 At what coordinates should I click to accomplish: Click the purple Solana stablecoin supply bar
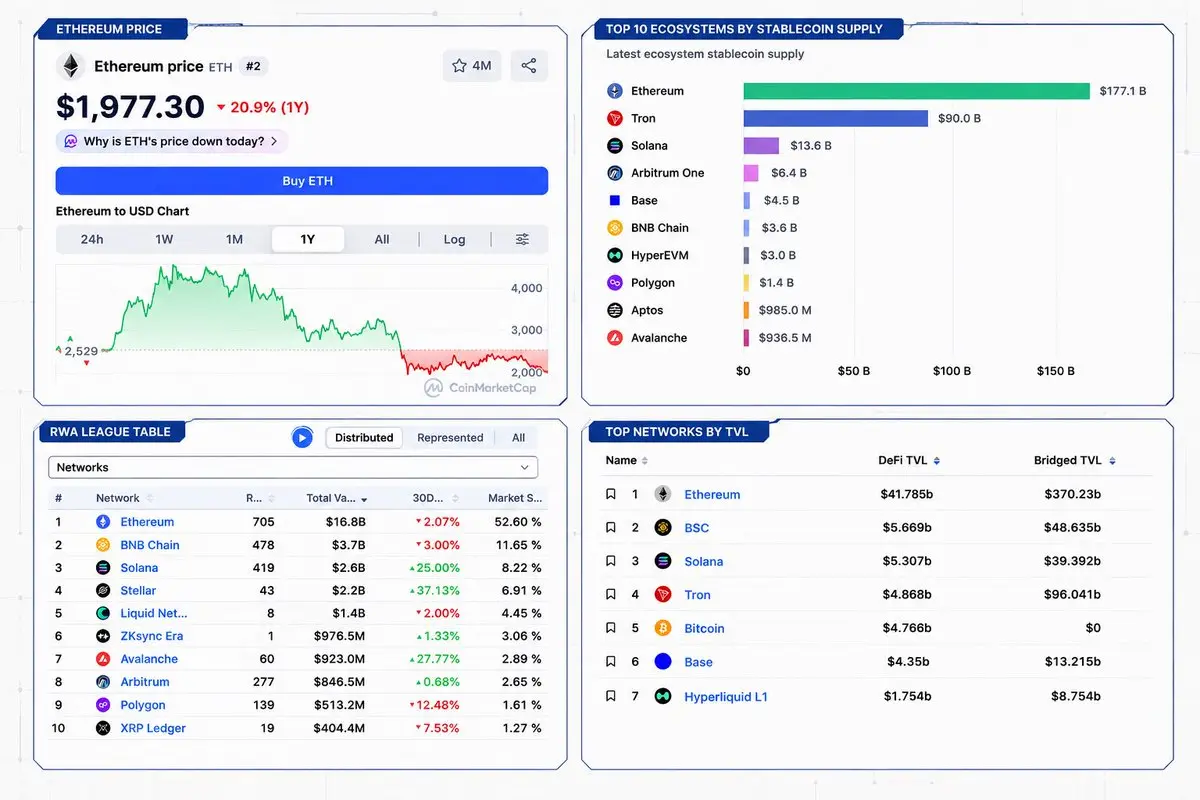coord(761,146)
